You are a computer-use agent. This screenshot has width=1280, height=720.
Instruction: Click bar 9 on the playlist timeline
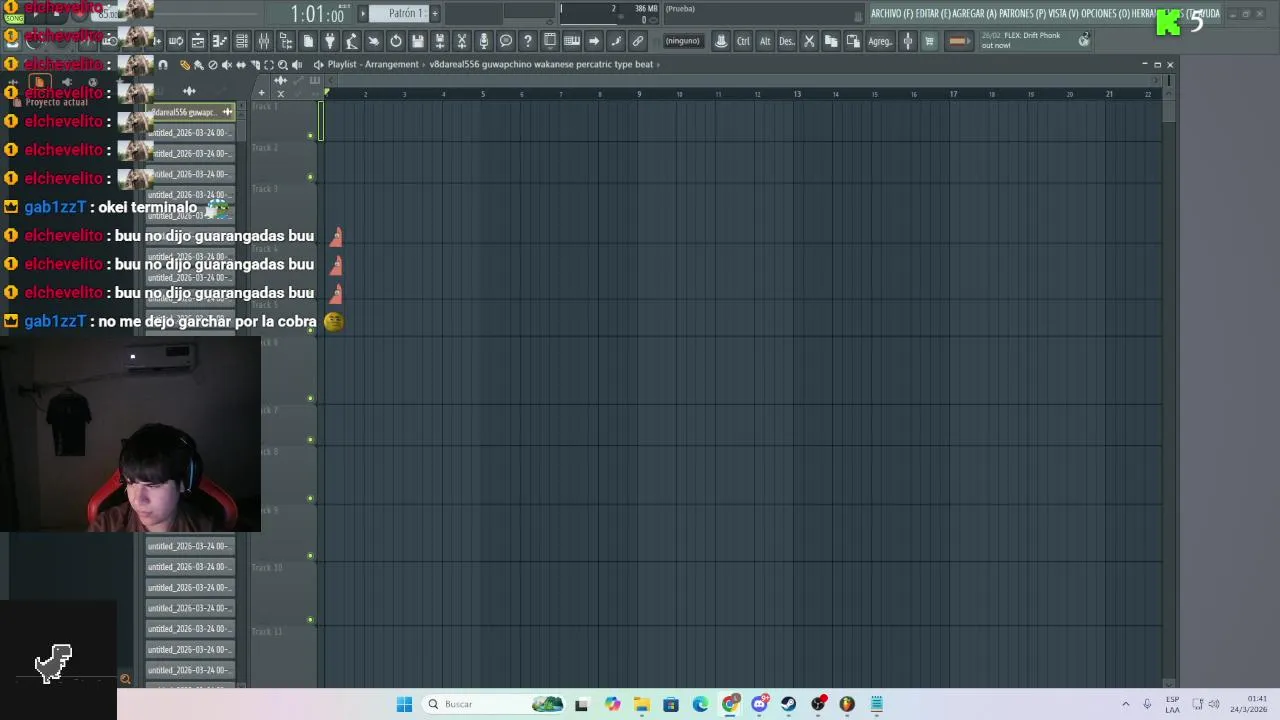pyautogui.click(x=639, y=94)
